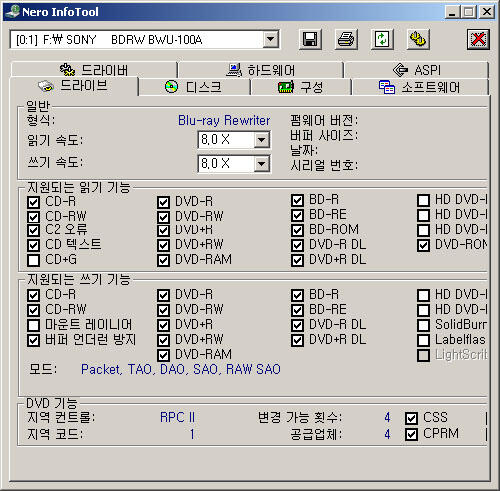The height and width of the screenshot is (491, 500).
Task: Click the Blu-ray Rewriter type text
Action: point(224,120)
